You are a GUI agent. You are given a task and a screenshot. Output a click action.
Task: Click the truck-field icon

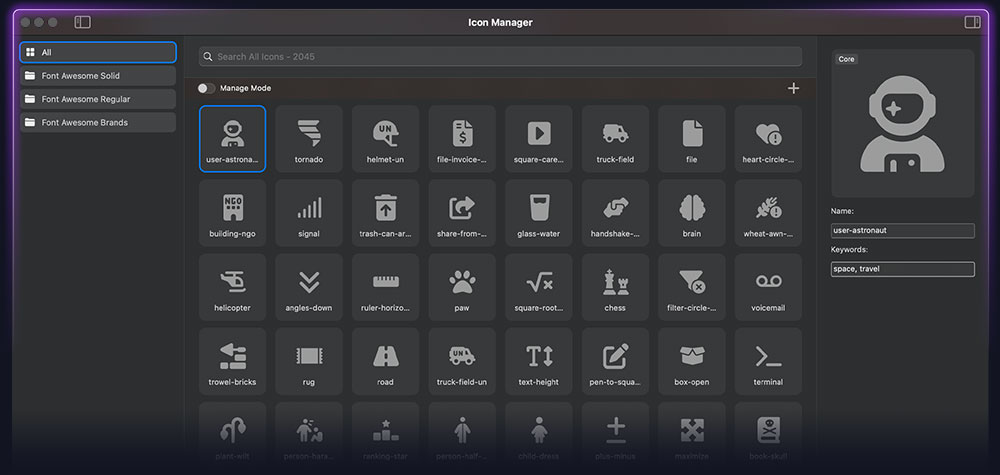pos(615,138)
